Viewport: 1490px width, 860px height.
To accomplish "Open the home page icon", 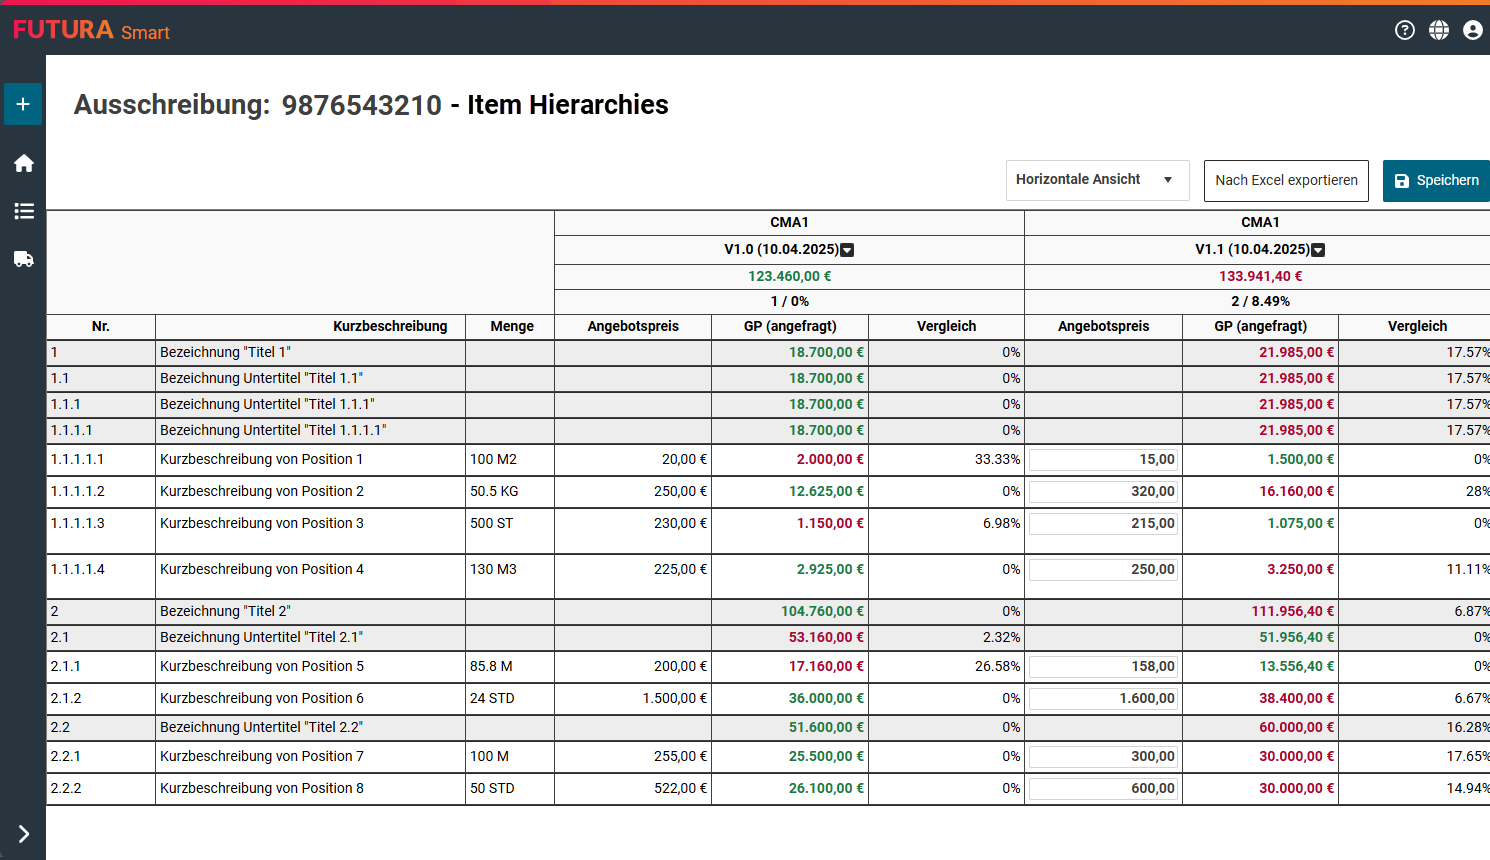I will pyautogui.click(x=24, y=163).
